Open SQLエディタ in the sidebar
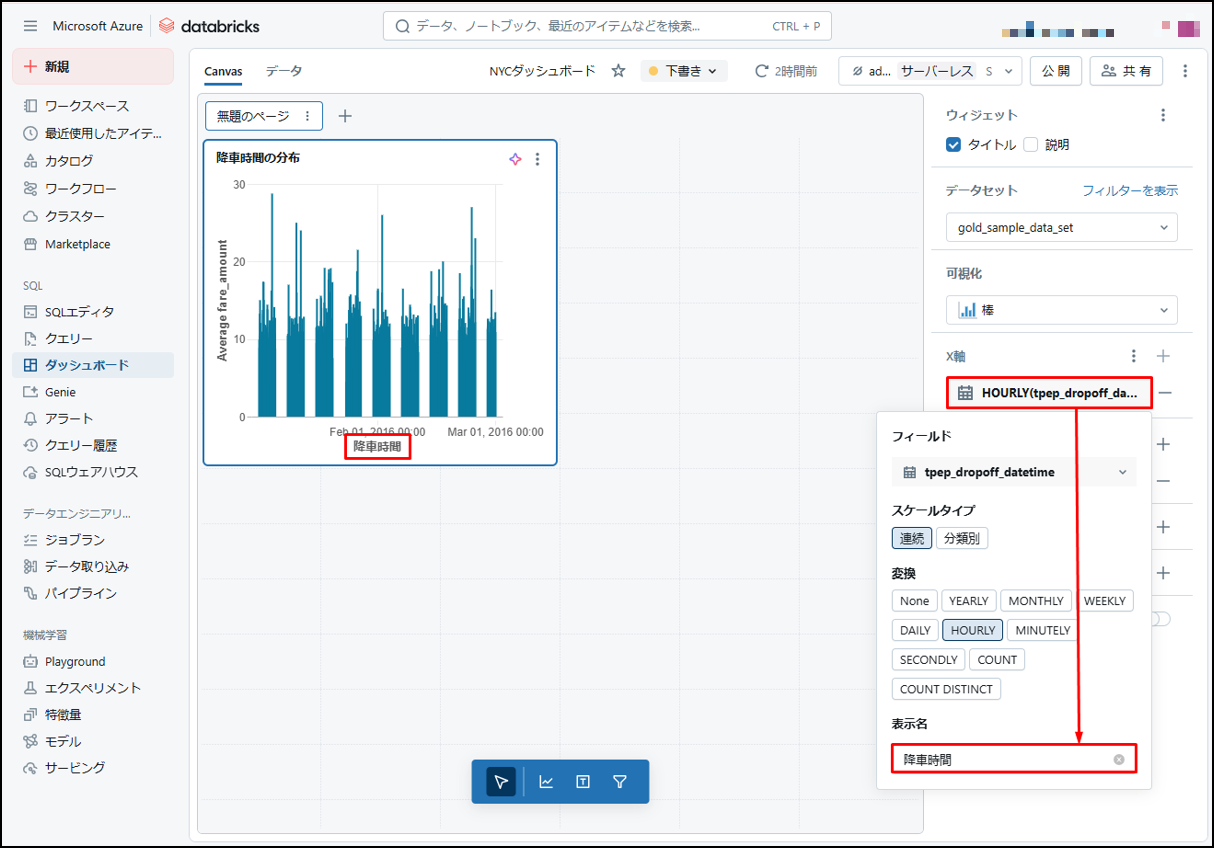 coord(79,312)
